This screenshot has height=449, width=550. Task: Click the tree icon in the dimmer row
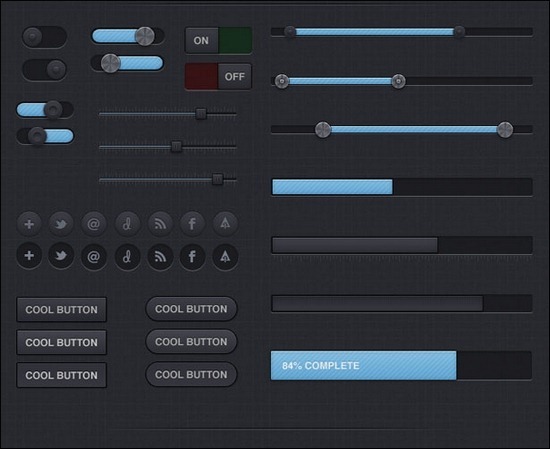point(225,224)
